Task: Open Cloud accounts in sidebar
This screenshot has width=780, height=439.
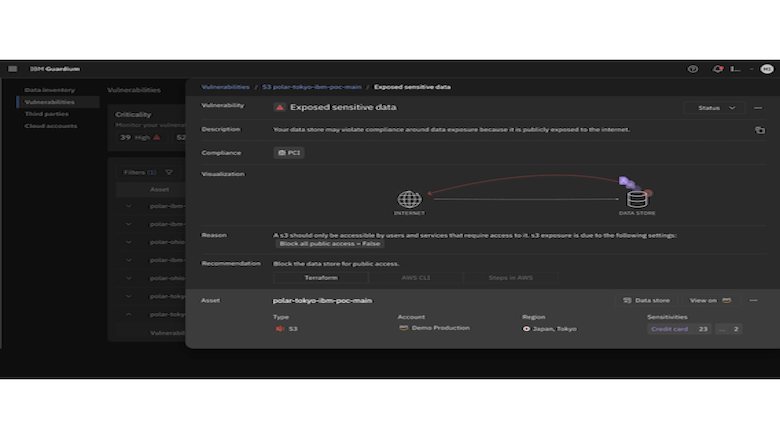Action: click(x=51, y=126)
